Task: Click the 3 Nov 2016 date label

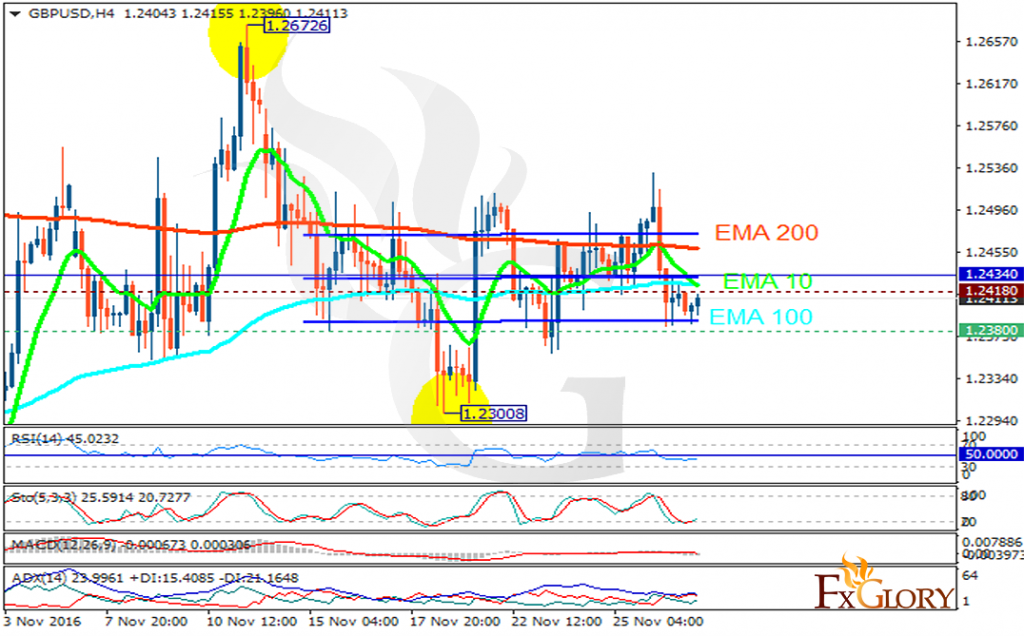Action: pos(42,621)
